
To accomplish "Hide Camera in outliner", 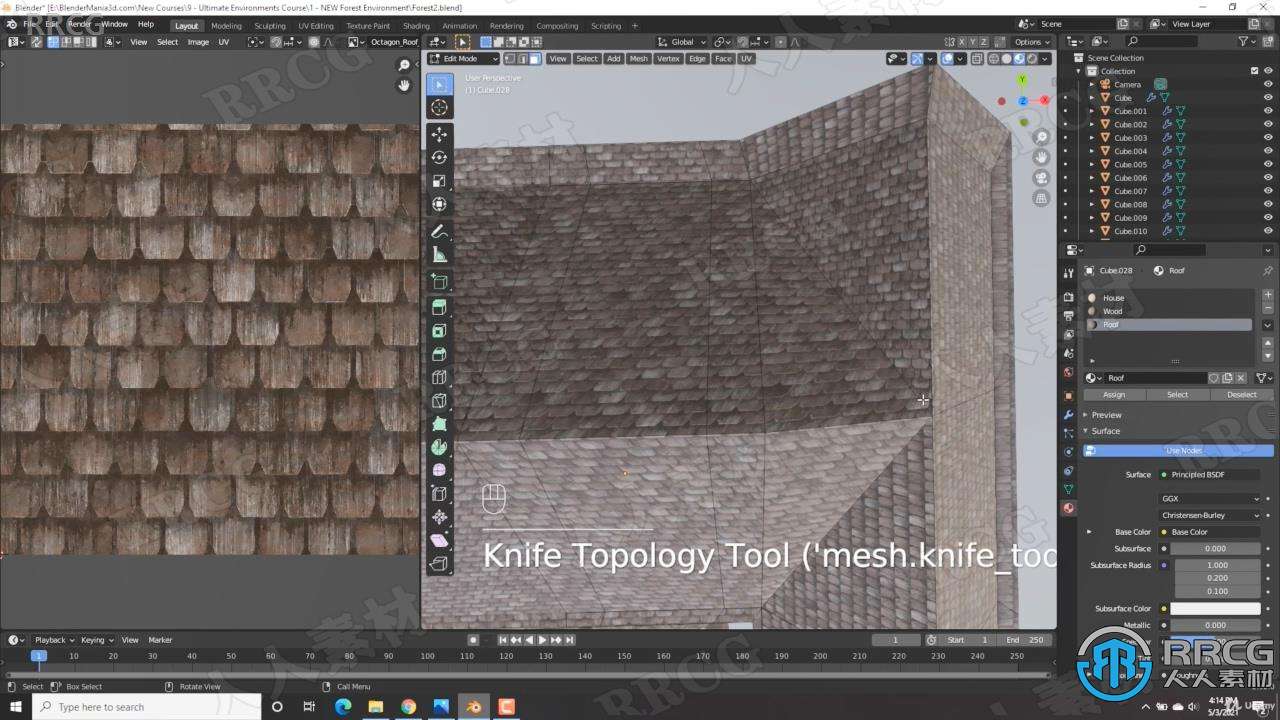I will point(1266,84).
